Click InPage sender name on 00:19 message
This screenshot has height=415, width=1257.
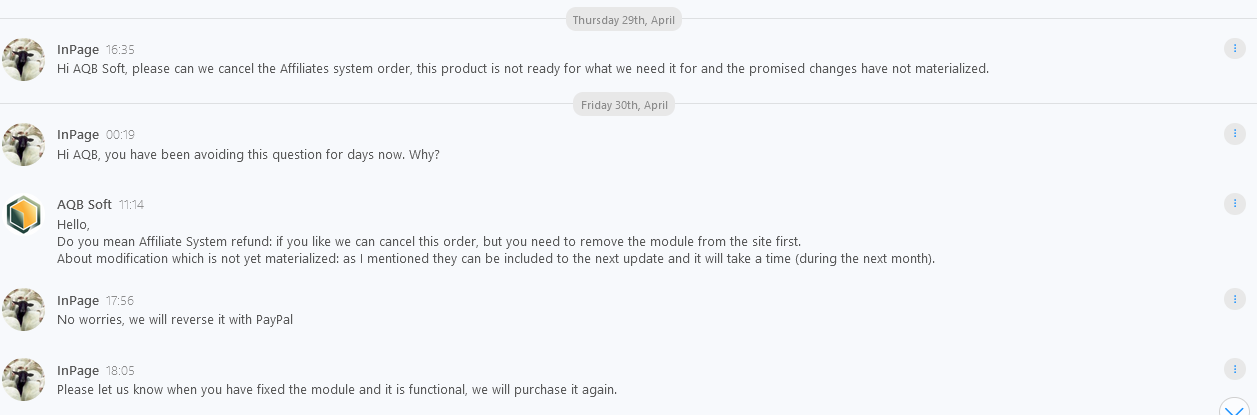tap(78, 134)
